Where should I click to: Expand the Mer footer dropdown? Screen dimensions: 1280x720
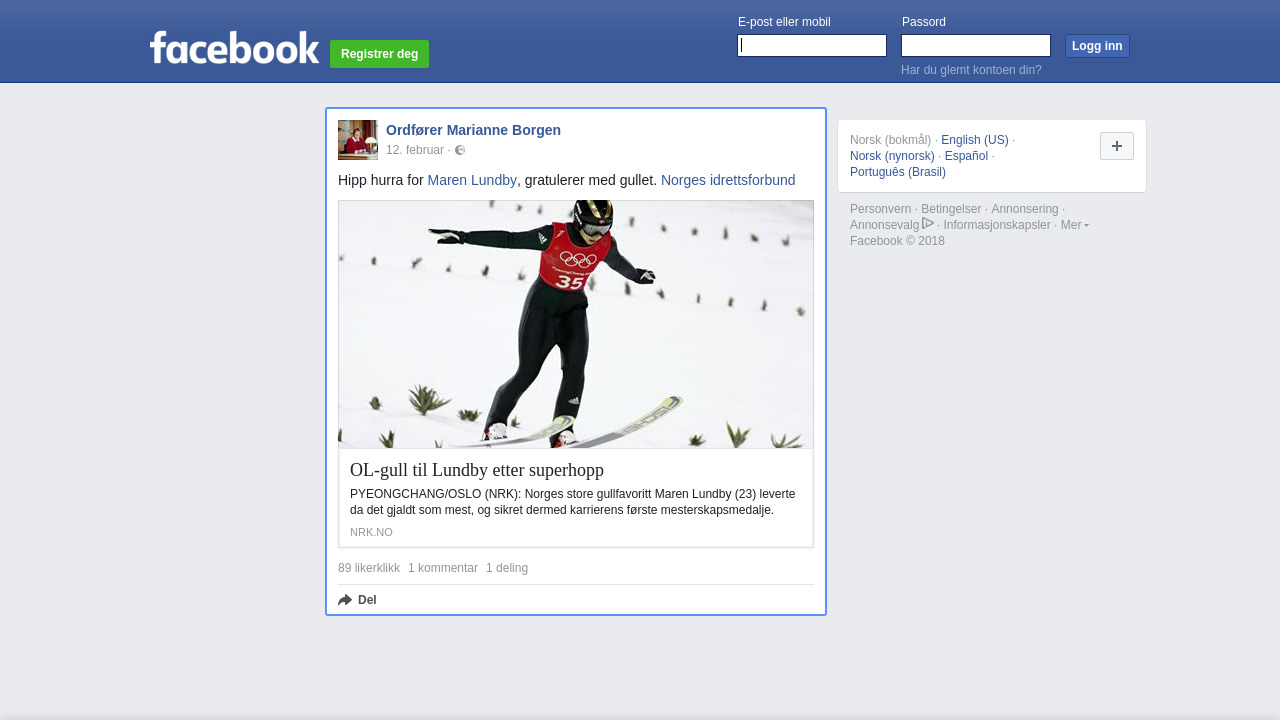coord(1075,225)
